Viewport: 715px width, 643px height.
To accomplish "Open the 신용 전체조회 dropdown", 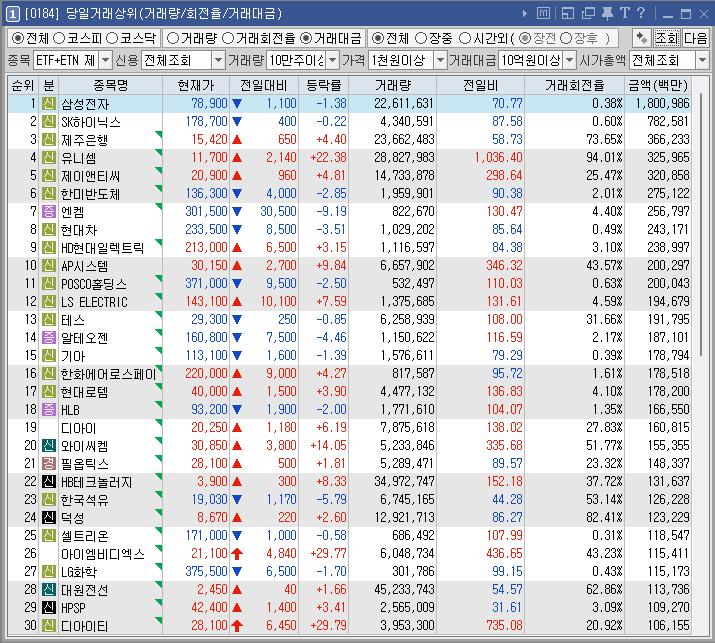I will pyautogui.click(x=218, y=60).
